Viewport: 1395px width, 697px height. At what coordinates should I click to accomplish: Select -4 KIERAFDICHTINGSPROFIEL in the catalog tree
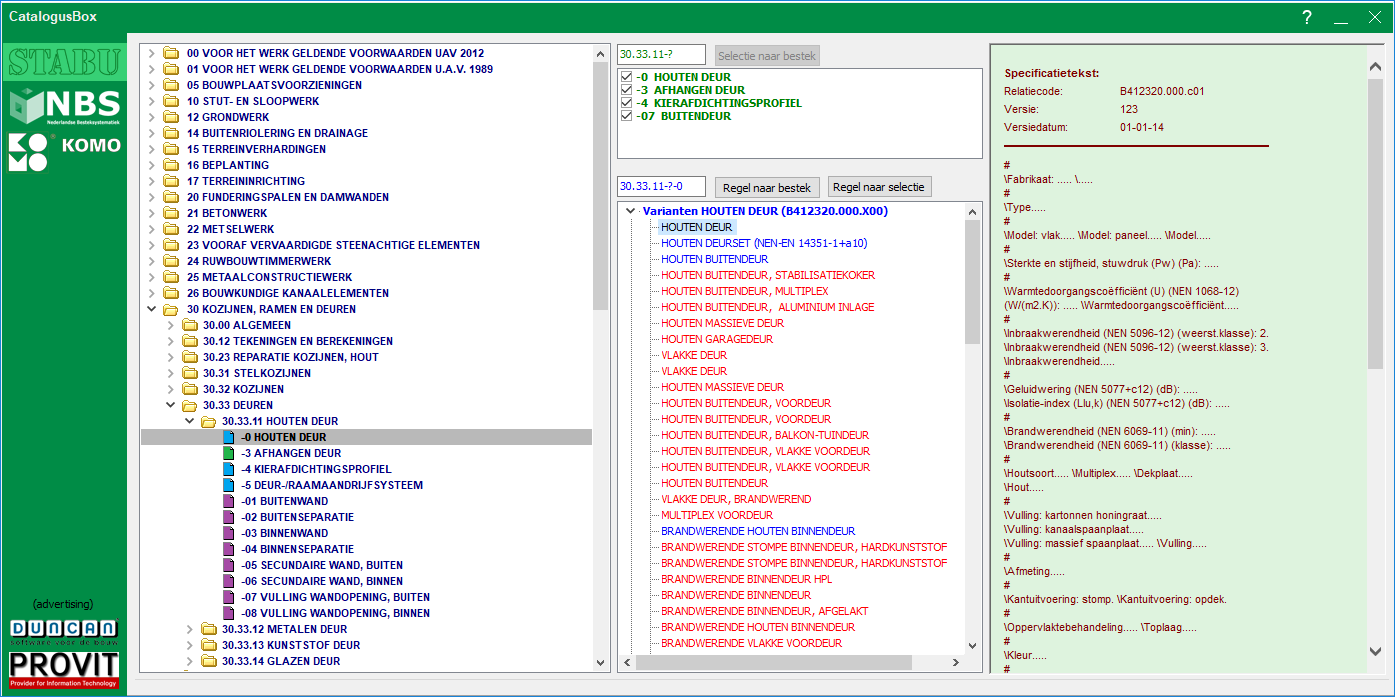point(316,469)
